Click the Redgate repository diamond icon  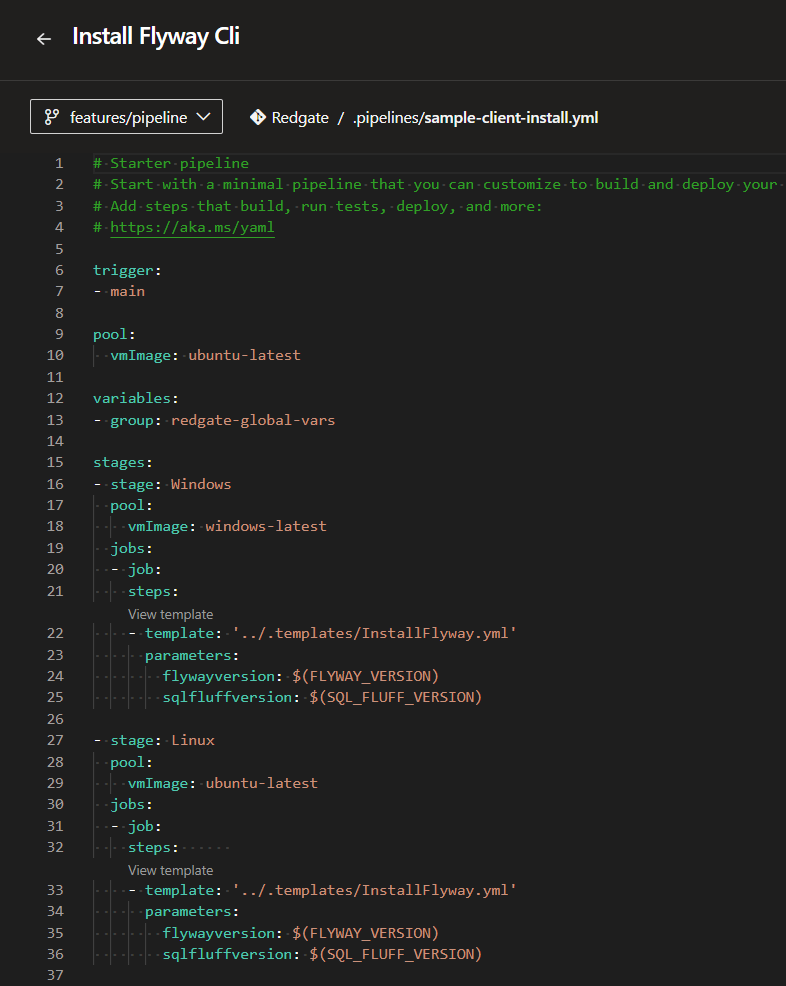pos(258,116)
